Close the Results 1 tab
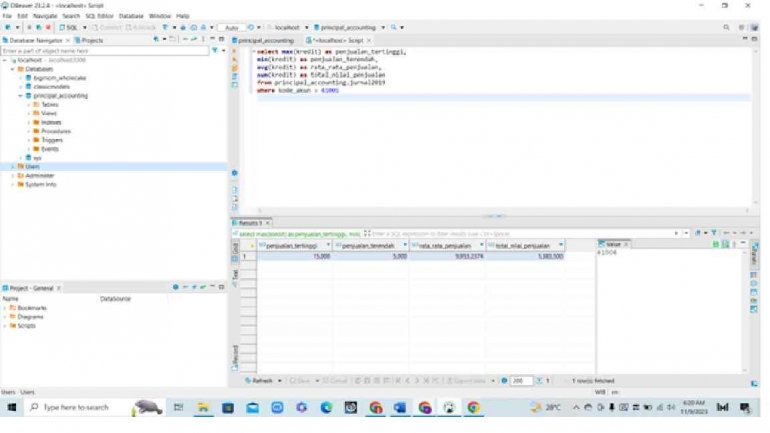The image size is (770, 433). pos(268,223)
